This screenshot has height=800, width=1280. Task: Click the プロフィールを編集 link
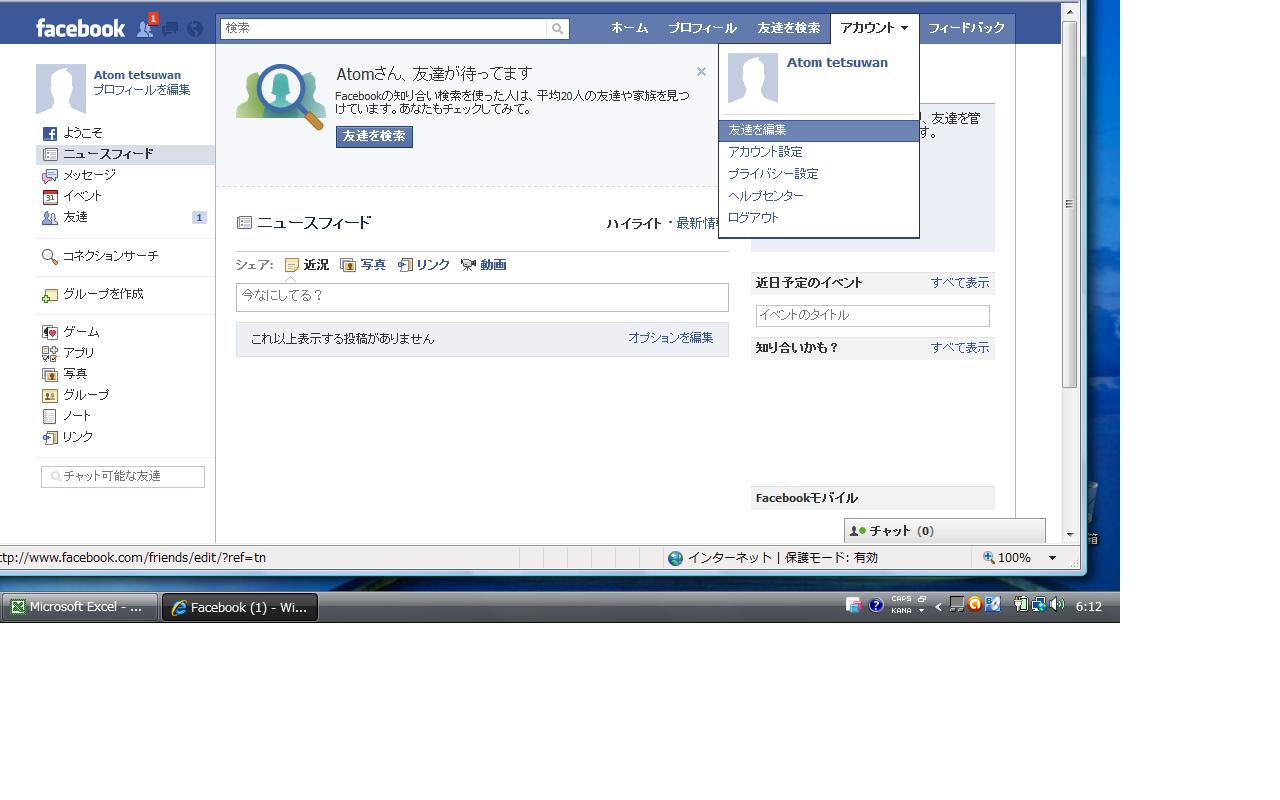point(142,90)
